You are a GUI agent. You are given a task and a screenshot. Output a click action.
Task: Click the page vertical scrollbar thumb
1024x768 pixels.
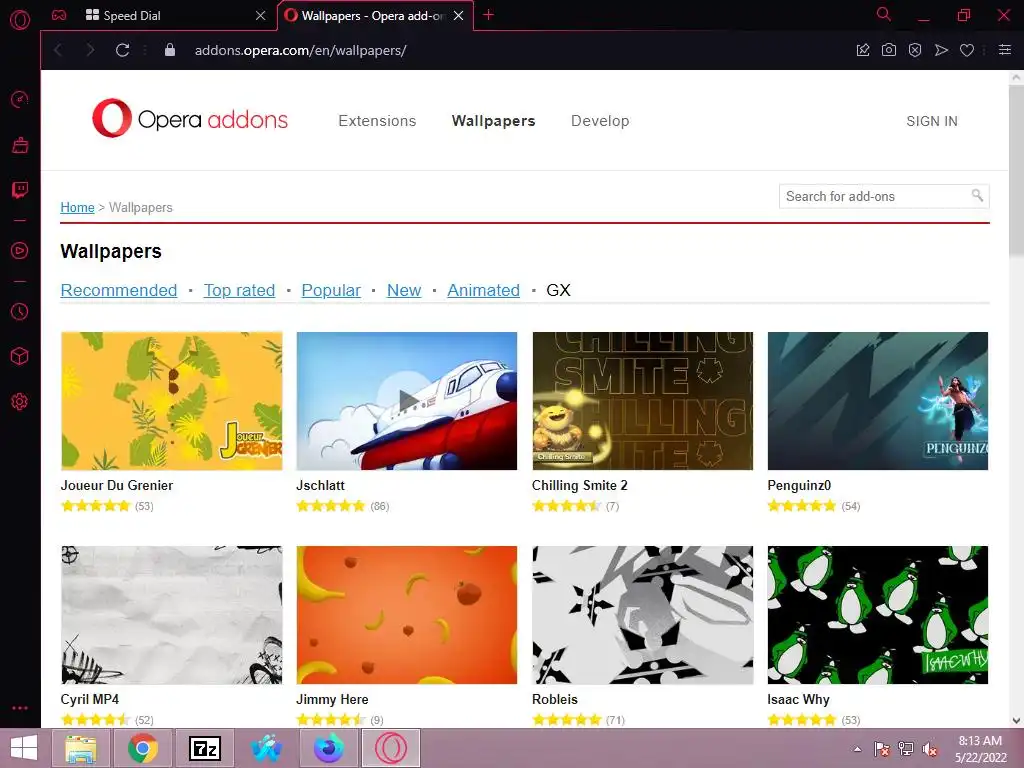pos(1016,170)
